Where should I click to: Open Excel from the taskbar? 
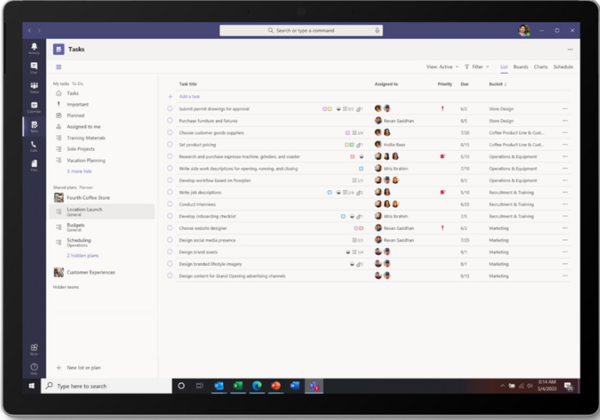point(238,386)
